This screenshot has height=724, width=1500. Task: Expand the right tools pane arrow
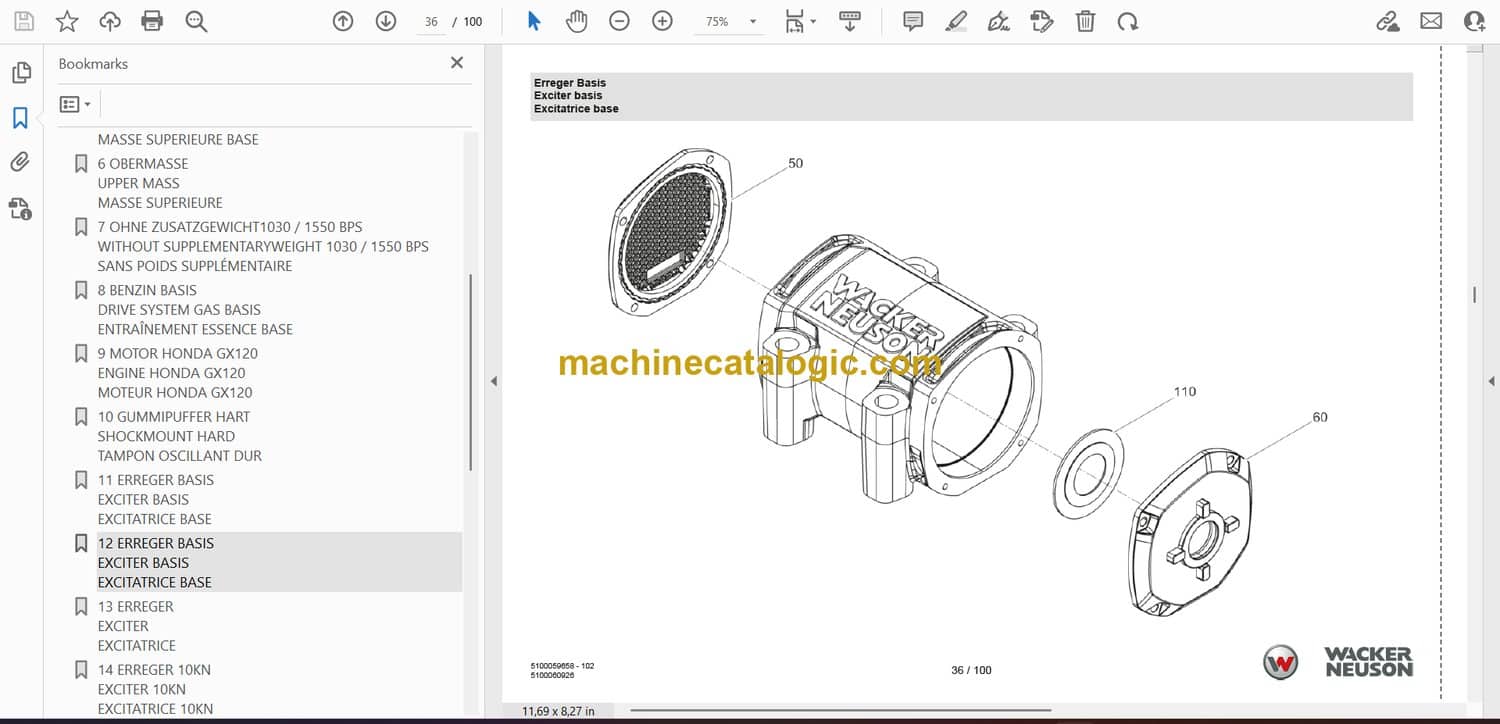click(x=1491, y=381)
